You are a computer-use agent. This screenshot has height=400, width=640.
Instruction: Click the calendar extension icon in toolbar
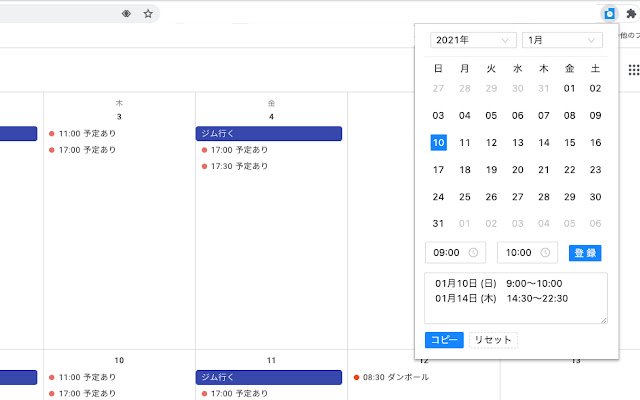(609, 14)
